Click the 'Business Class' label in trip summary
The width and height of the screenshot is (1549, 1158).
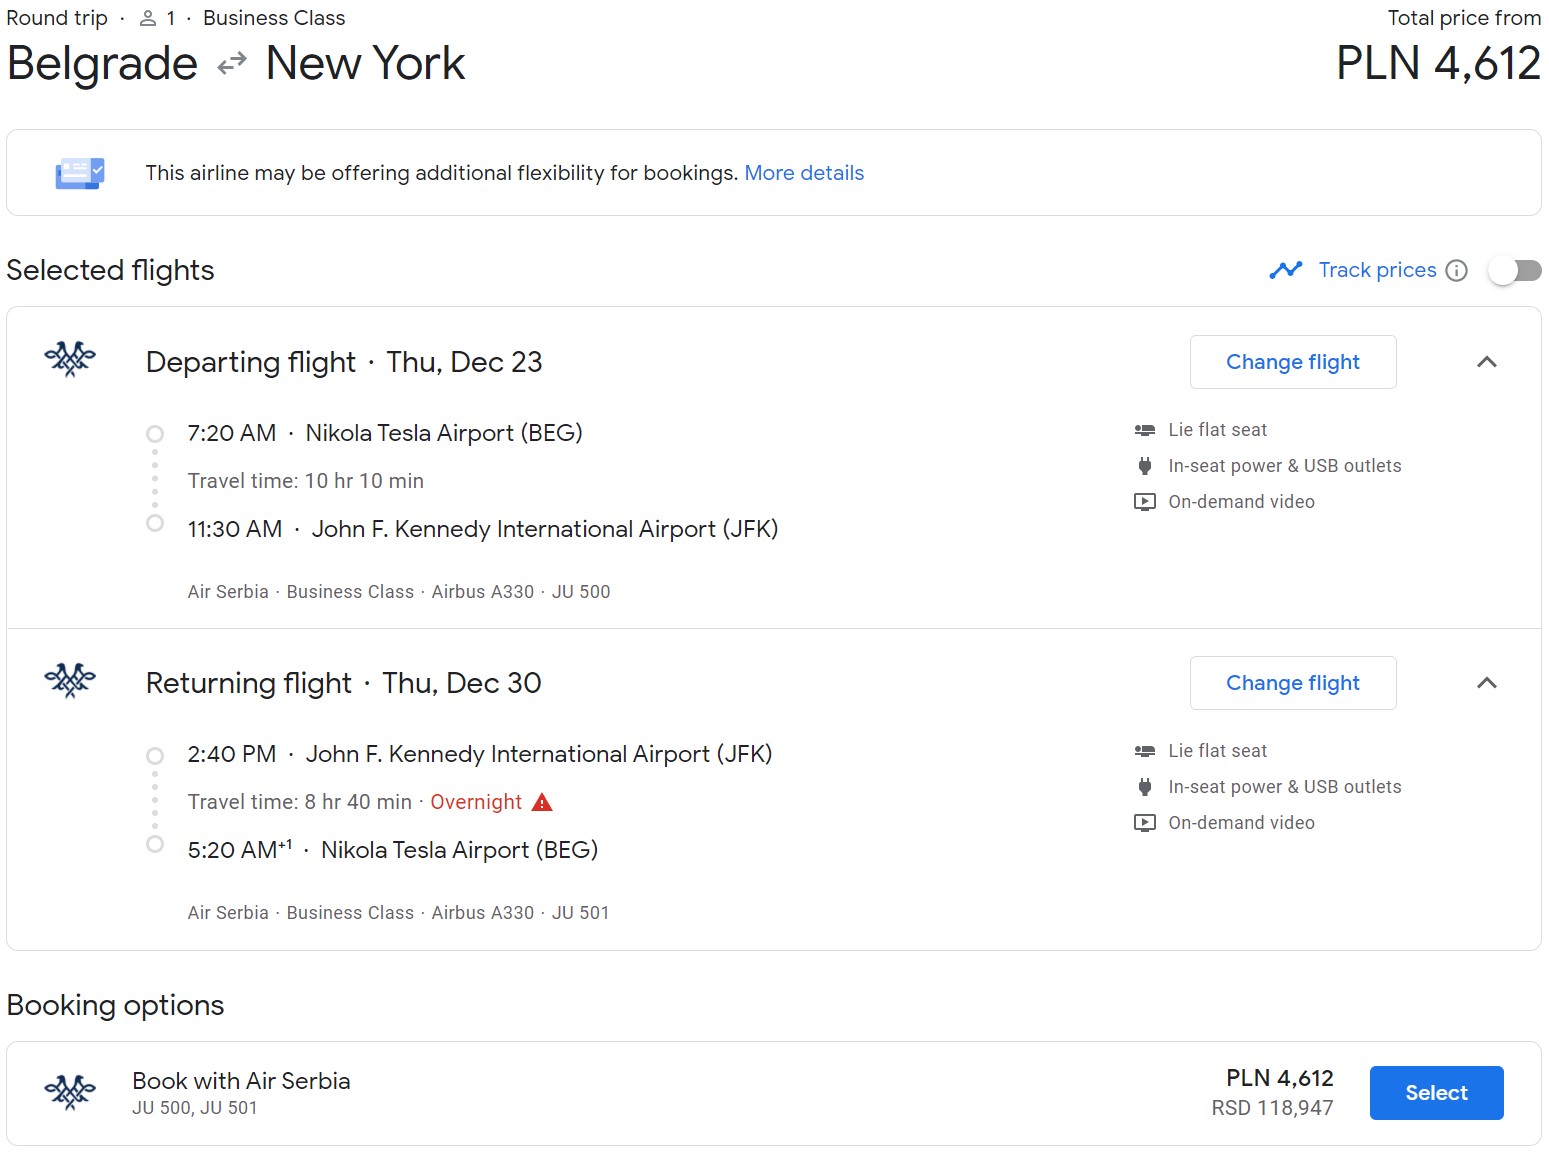[x=274, y=18]
